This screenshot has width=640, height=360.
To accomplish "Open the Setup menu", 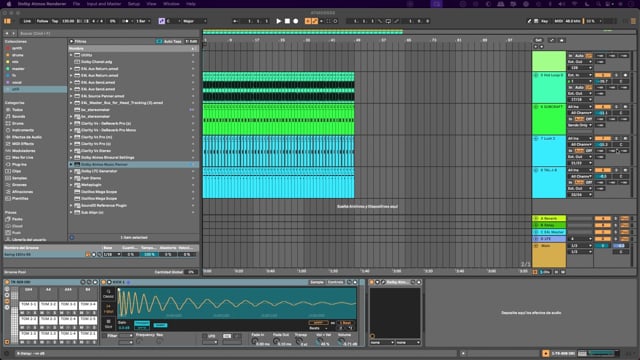I will (x=134, y=4).
